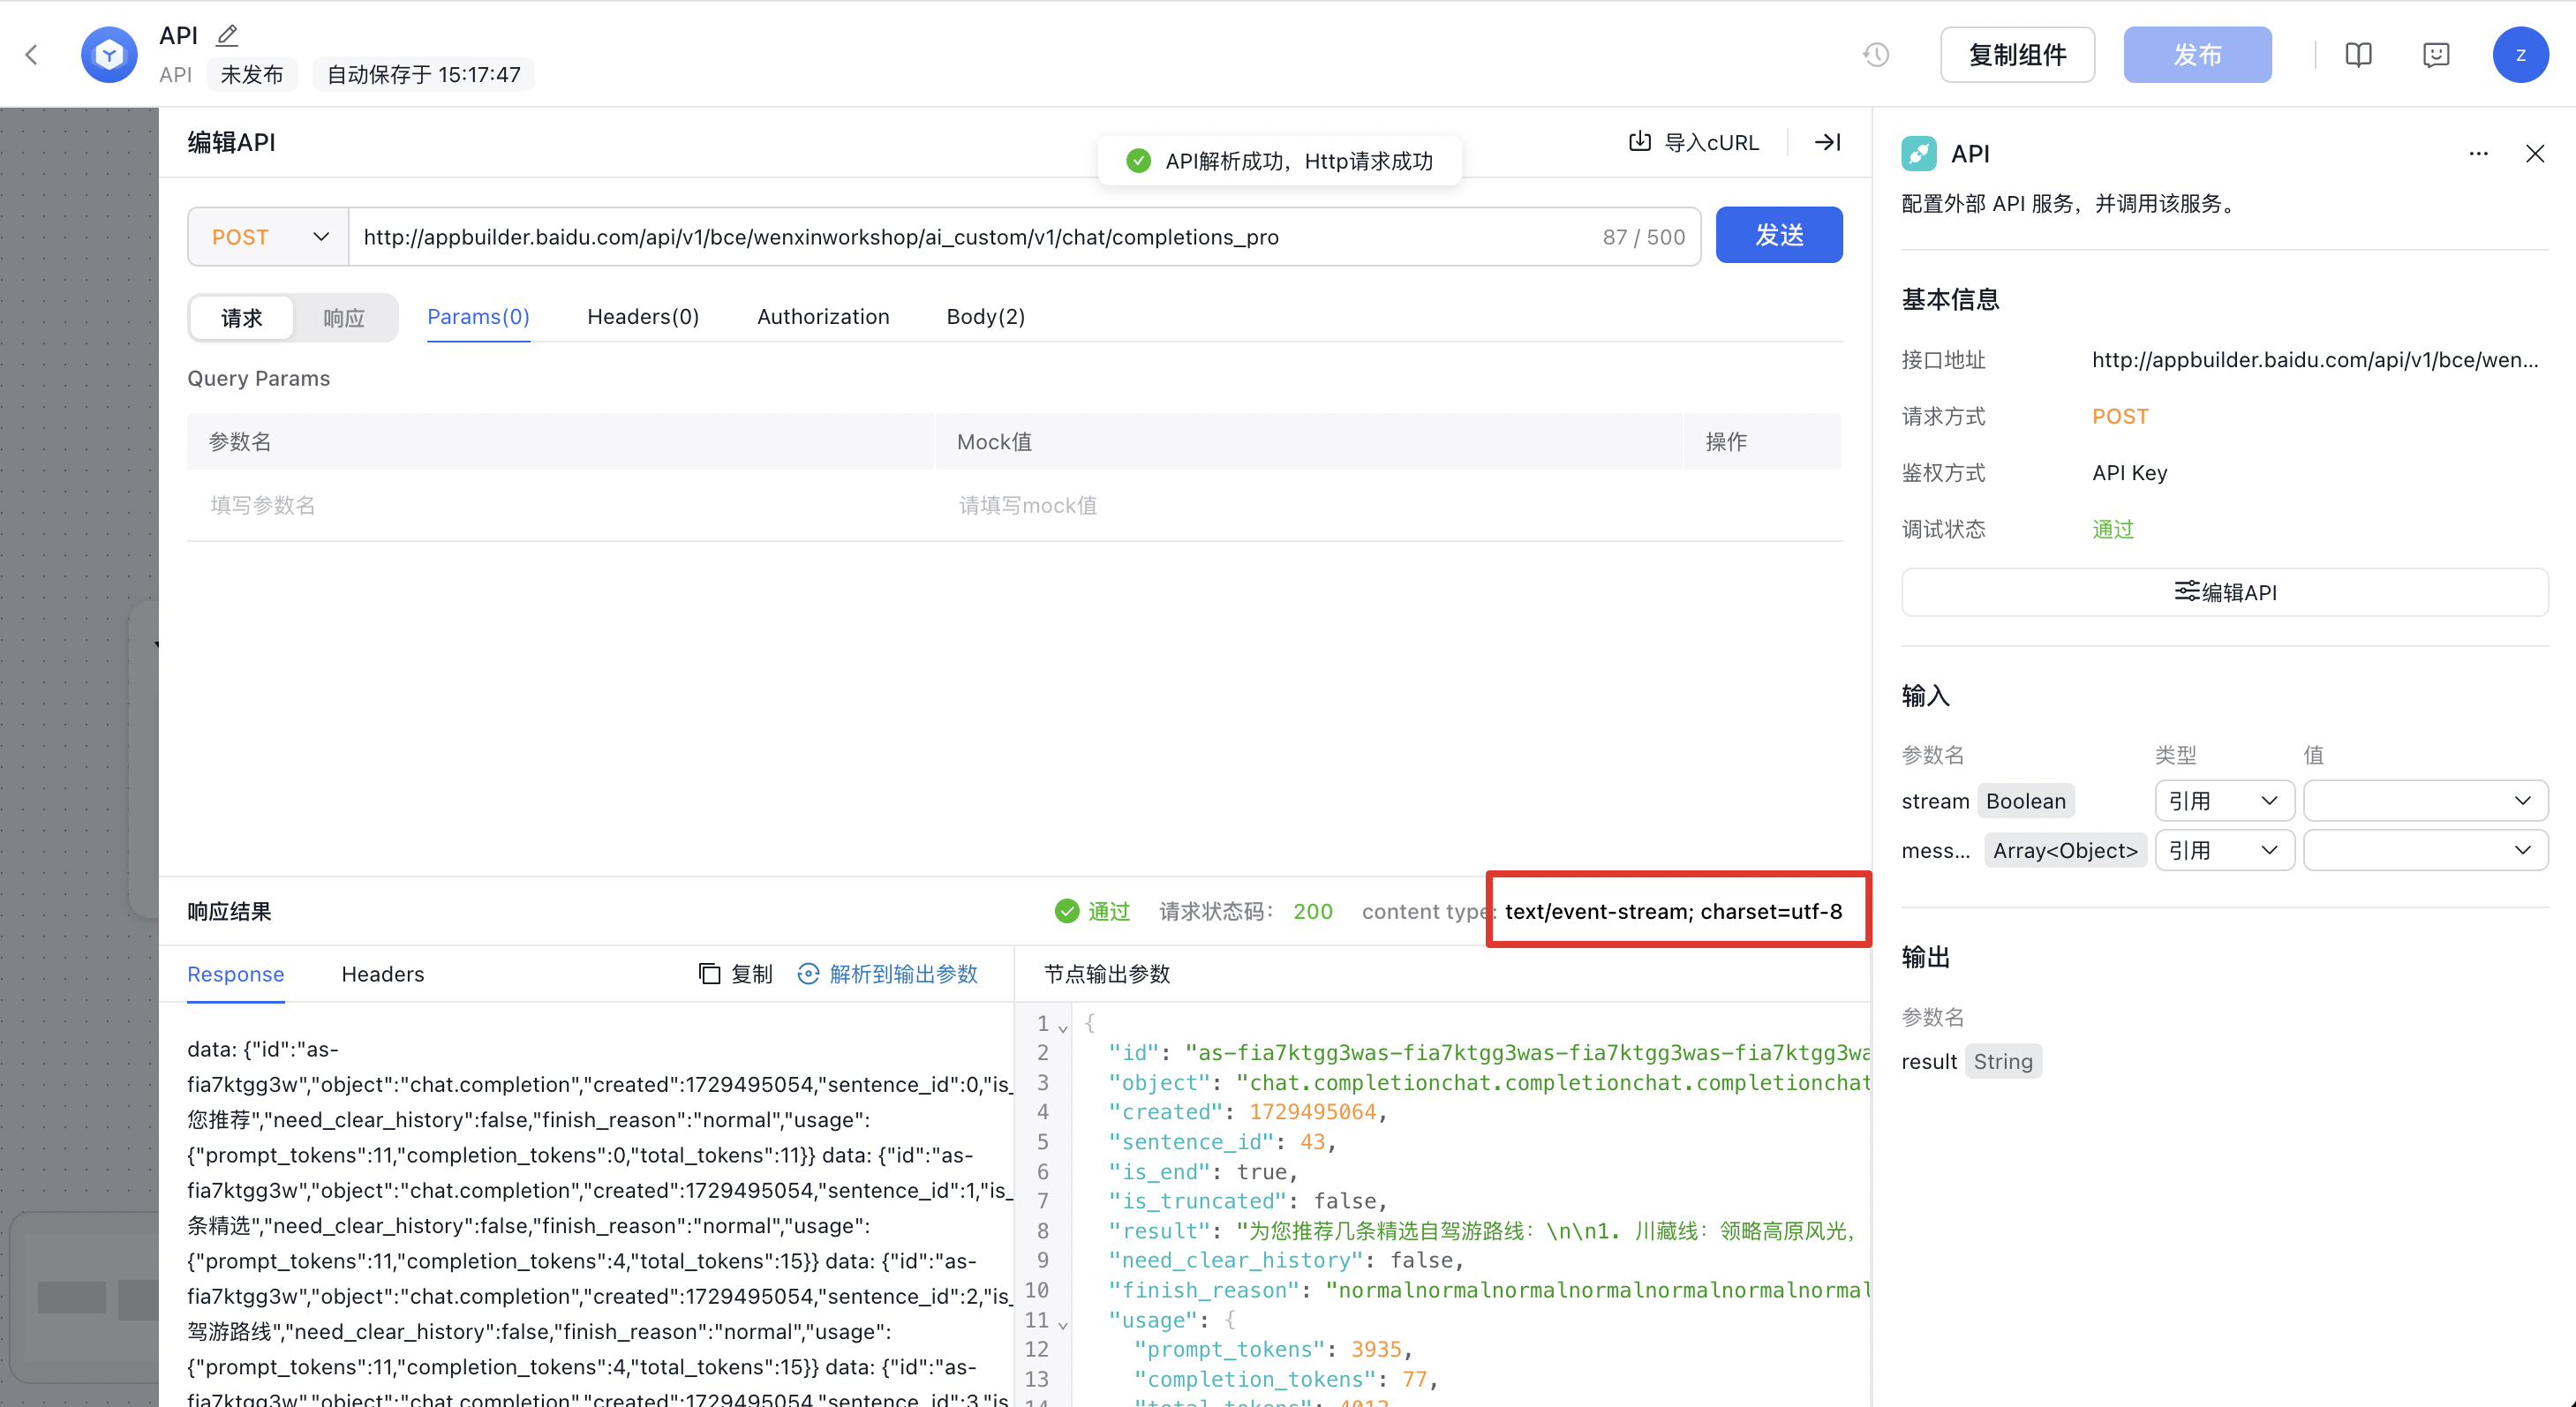
Task: Click the refresh icon beside 解析到输出参数
Action: point(808,973)
